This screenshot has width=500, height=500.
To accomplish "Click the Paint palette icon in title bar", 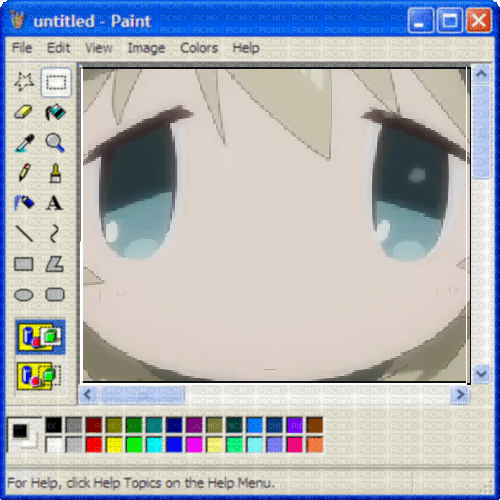I will click(x=17, y=20).
